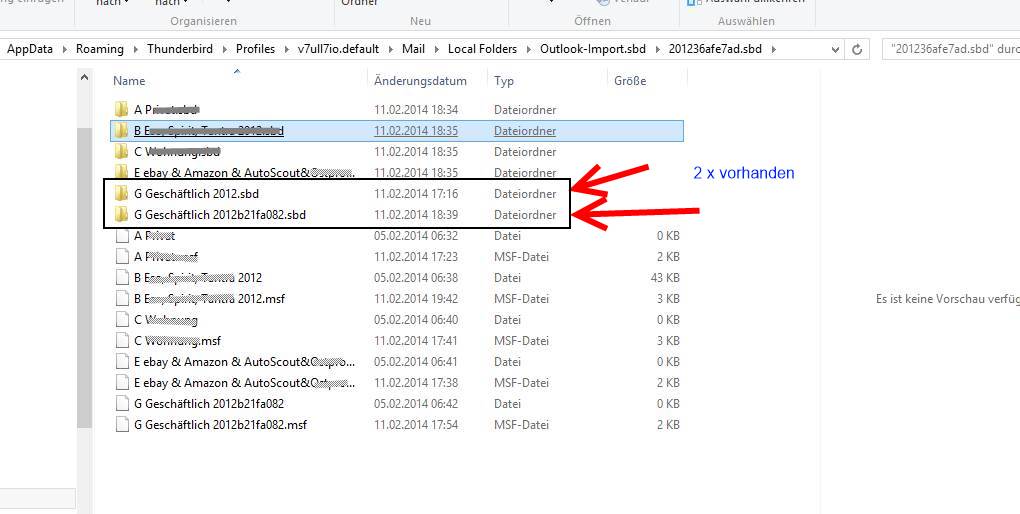
Task: Click the file icon of the extensionless G Geschäftlich 2012b21fa082 file
Action: (122, 403)
